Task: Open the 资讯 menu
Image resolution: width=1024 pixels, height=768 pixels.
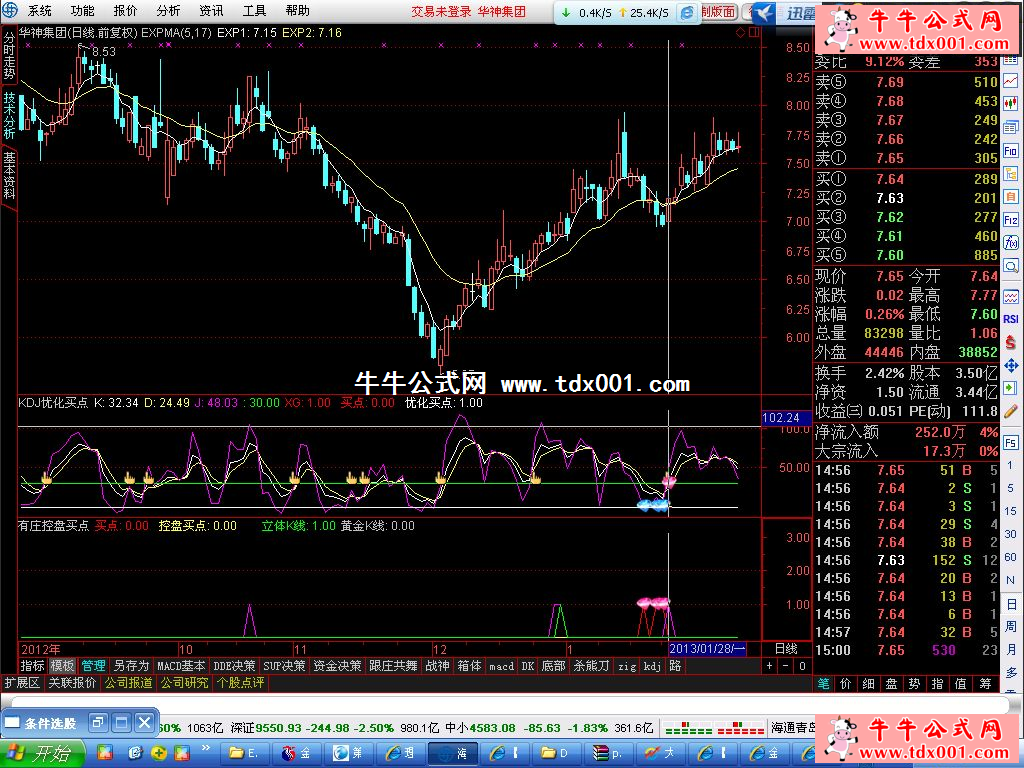Action: click(211, 11)
